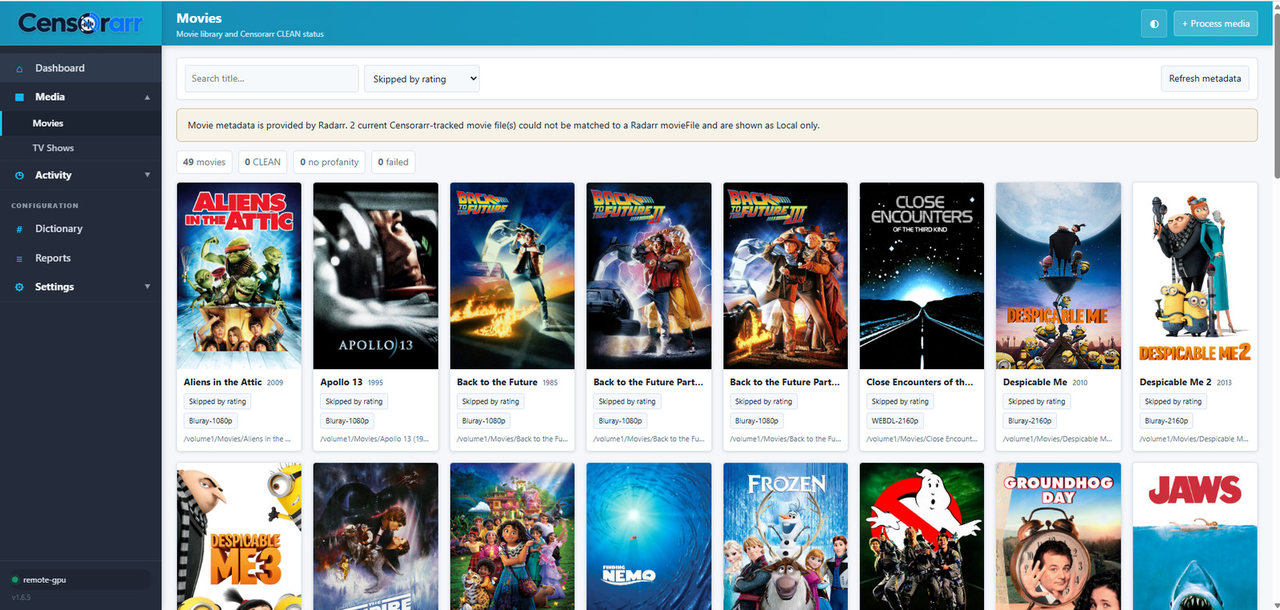The image size is (1280, 610).
Task: Click the Reports list icon
Action: point(20,258)
